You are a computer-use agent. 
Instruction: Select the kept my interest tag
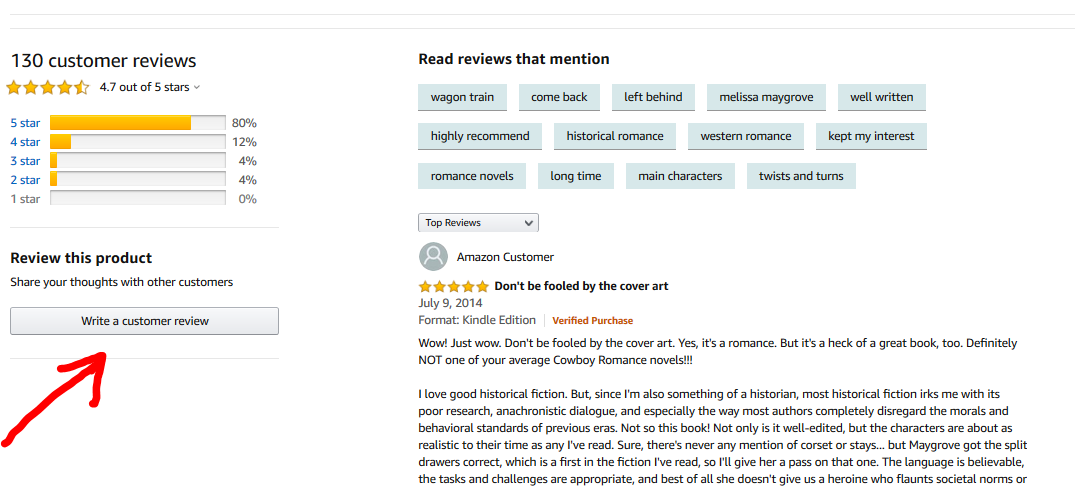click(x=871, y=136)
